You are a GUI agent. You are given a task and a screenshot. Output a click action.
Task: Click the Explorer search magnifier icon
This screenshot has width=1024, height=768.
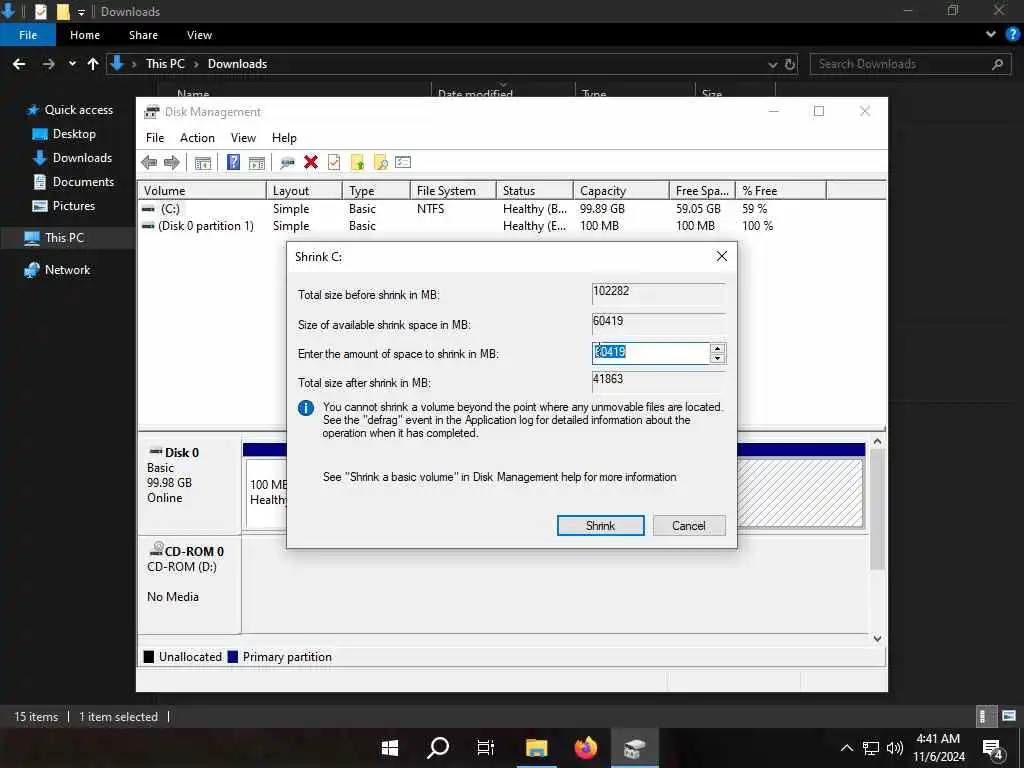pos(997,64)
